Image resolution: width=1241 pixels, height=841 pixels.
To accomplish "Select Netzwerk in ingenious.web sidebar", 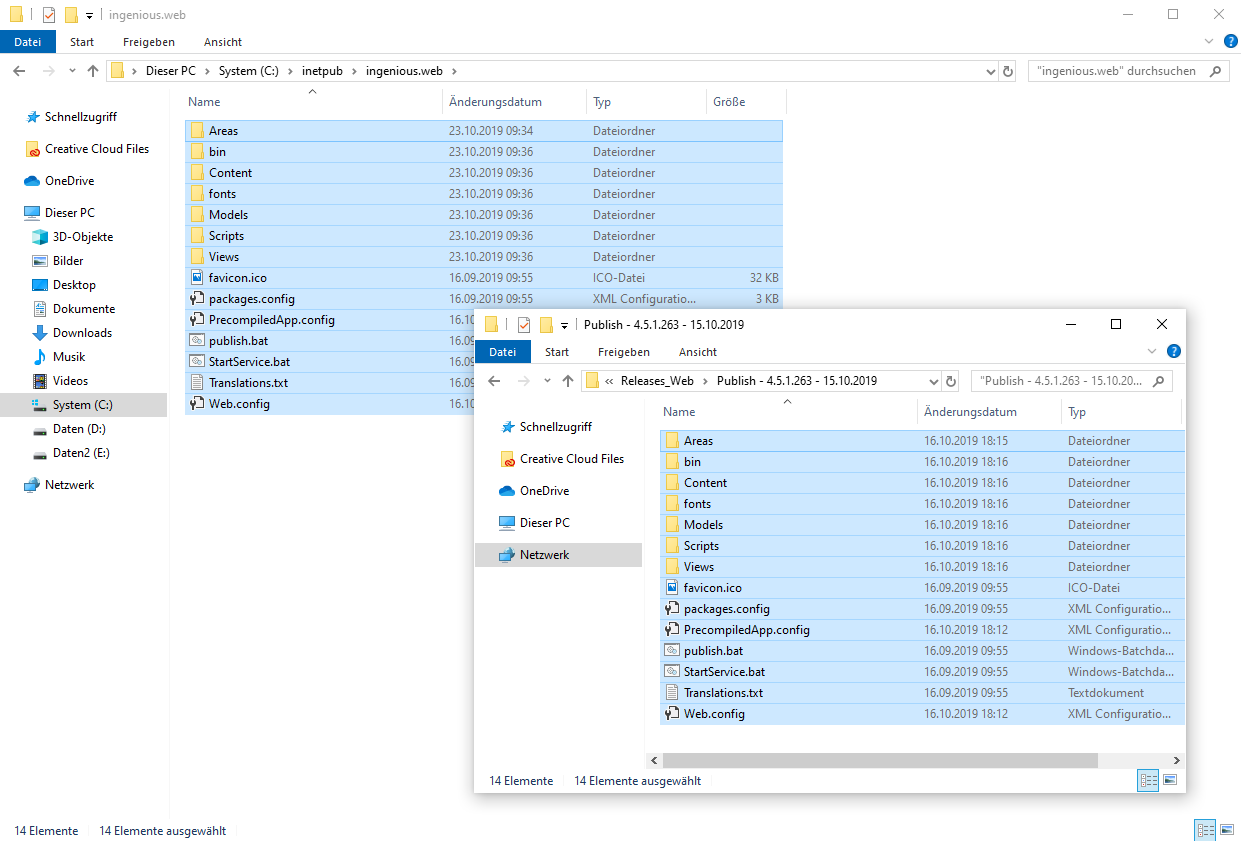I will tap(69, 485).
